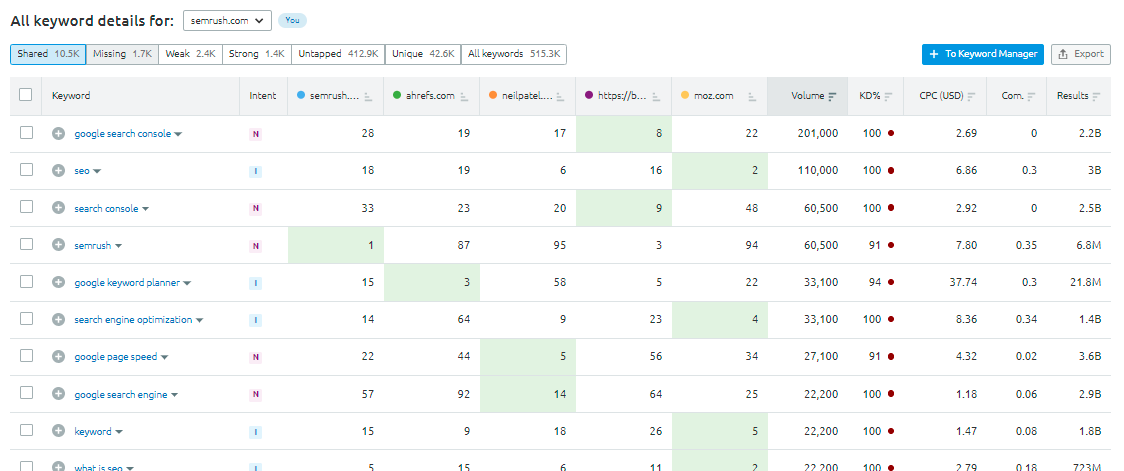Check the box for 'google keyword planner' row

tap(26, 282)
